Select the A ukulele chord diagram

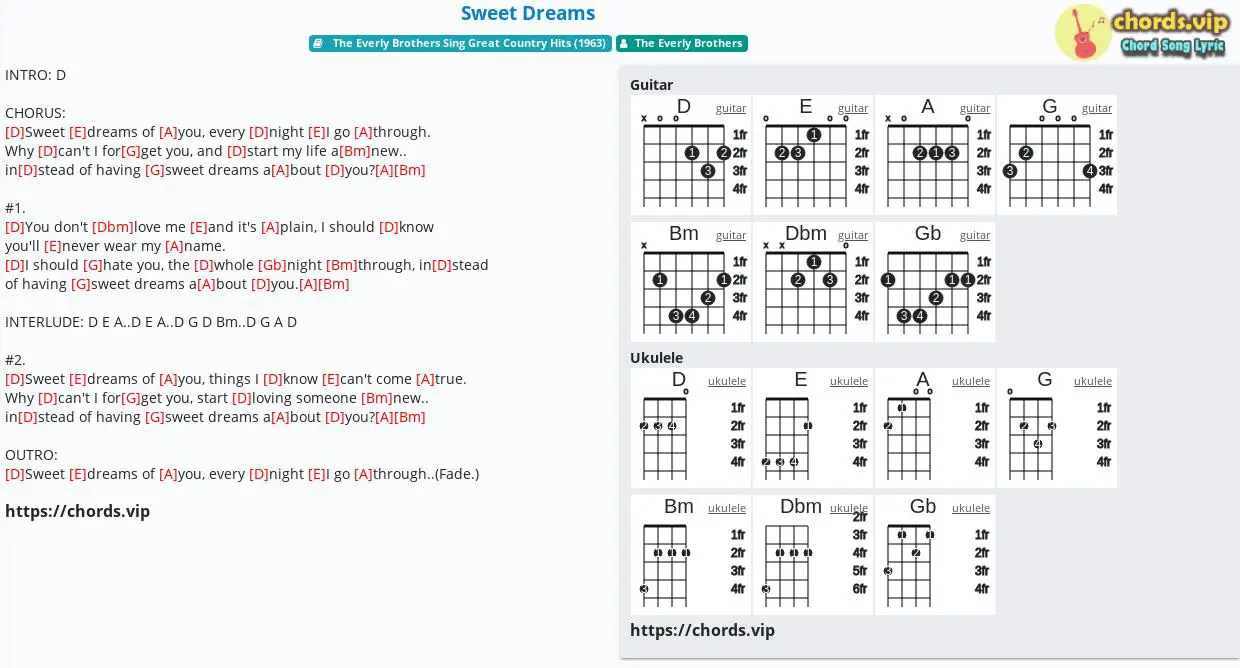pyautogui.click(x=935, y=428)
